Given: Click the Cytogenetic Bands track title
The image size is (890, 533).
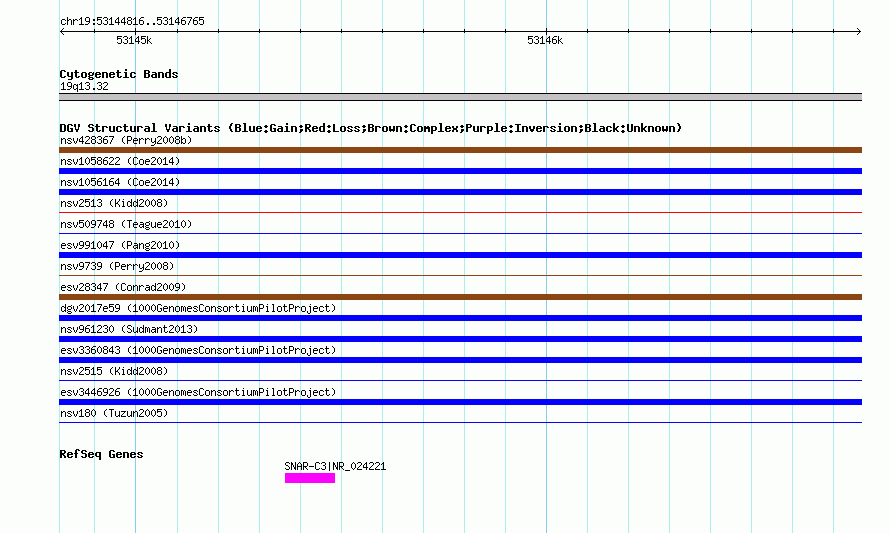Looking at the screenshot, I should coord(119,74).
